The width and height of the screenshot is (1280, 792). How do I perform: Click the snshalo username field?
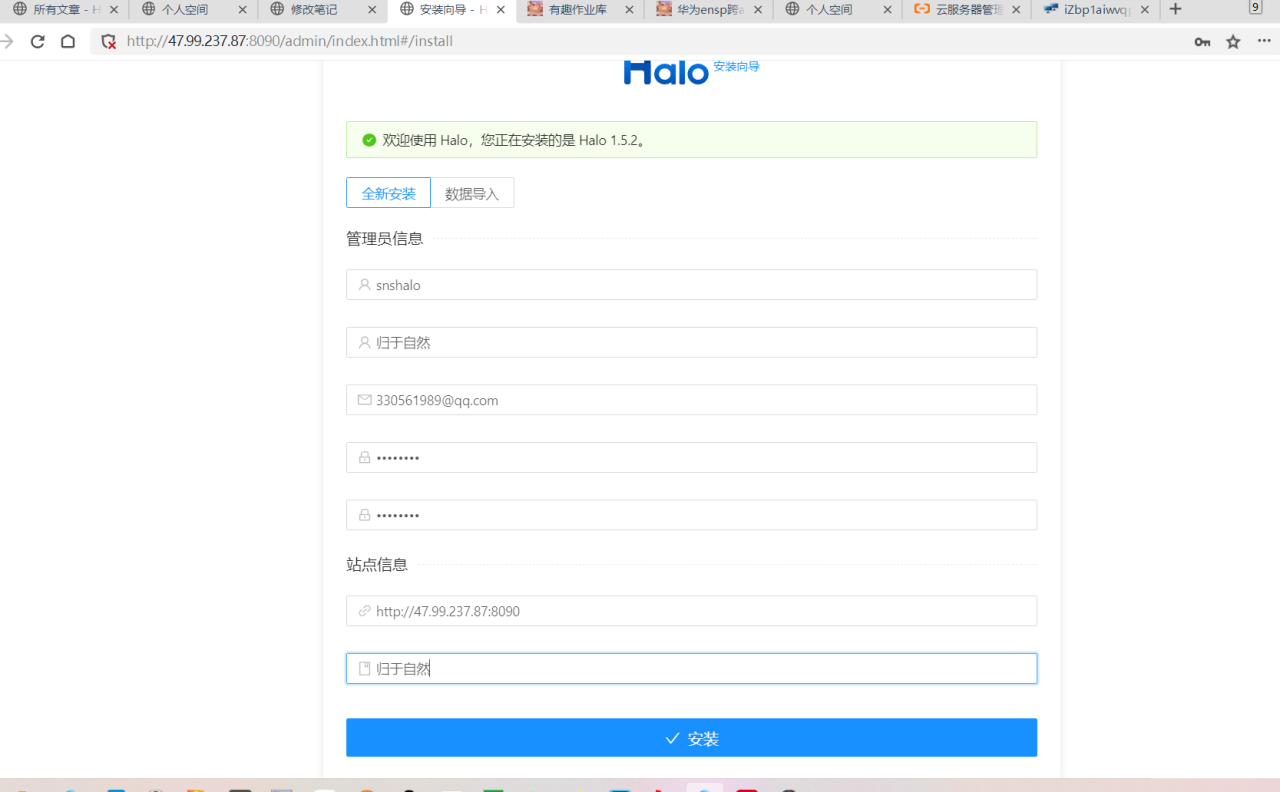691,285
